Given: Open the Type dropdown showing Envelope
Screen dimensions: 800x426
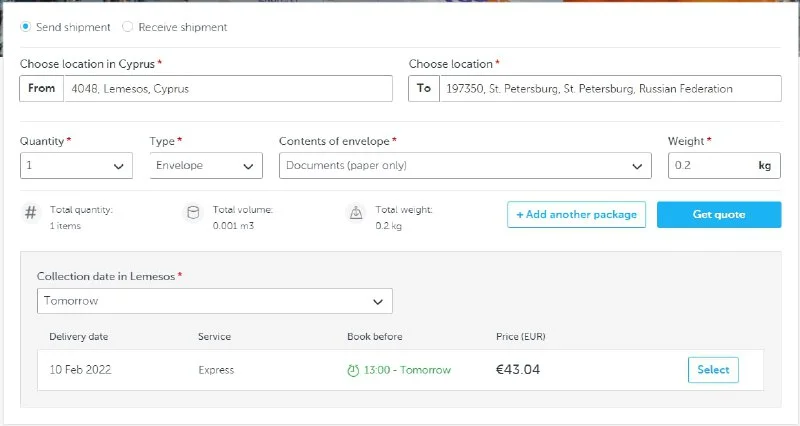Looking at the screenshot, I should (206, 166).
